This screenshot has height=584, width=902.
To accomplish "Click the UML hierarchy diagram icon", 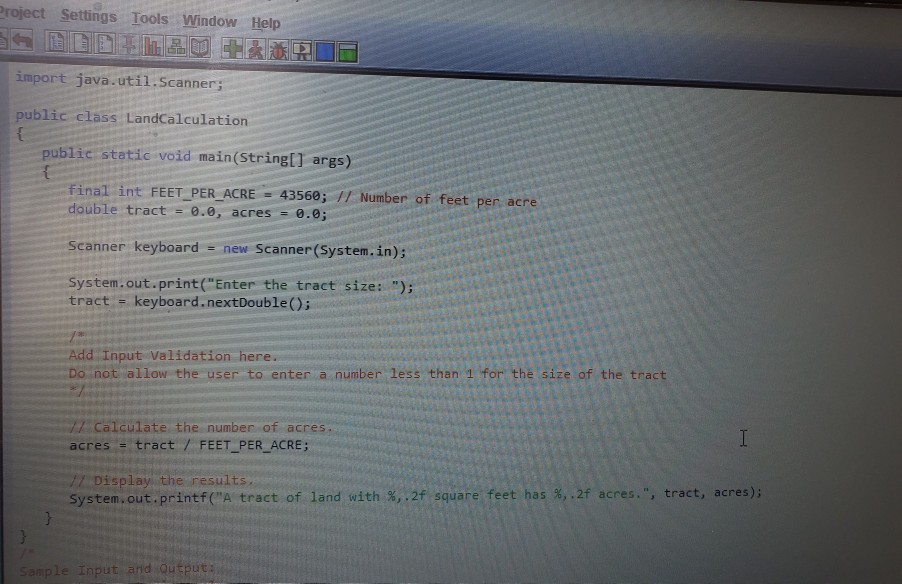I will coord(177,49).
